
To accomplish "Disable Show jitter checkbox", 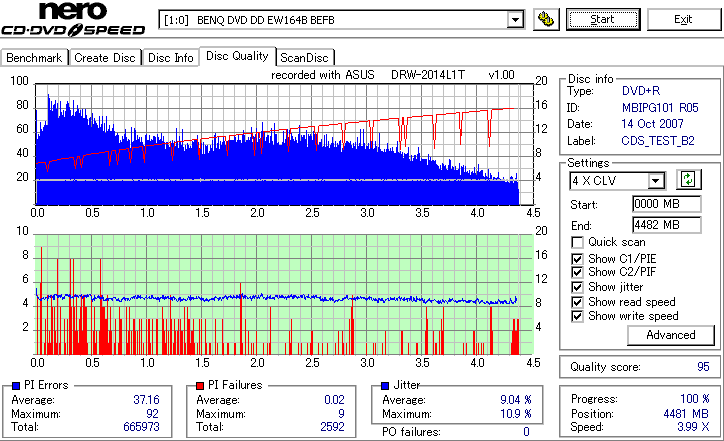I will 577,287.
